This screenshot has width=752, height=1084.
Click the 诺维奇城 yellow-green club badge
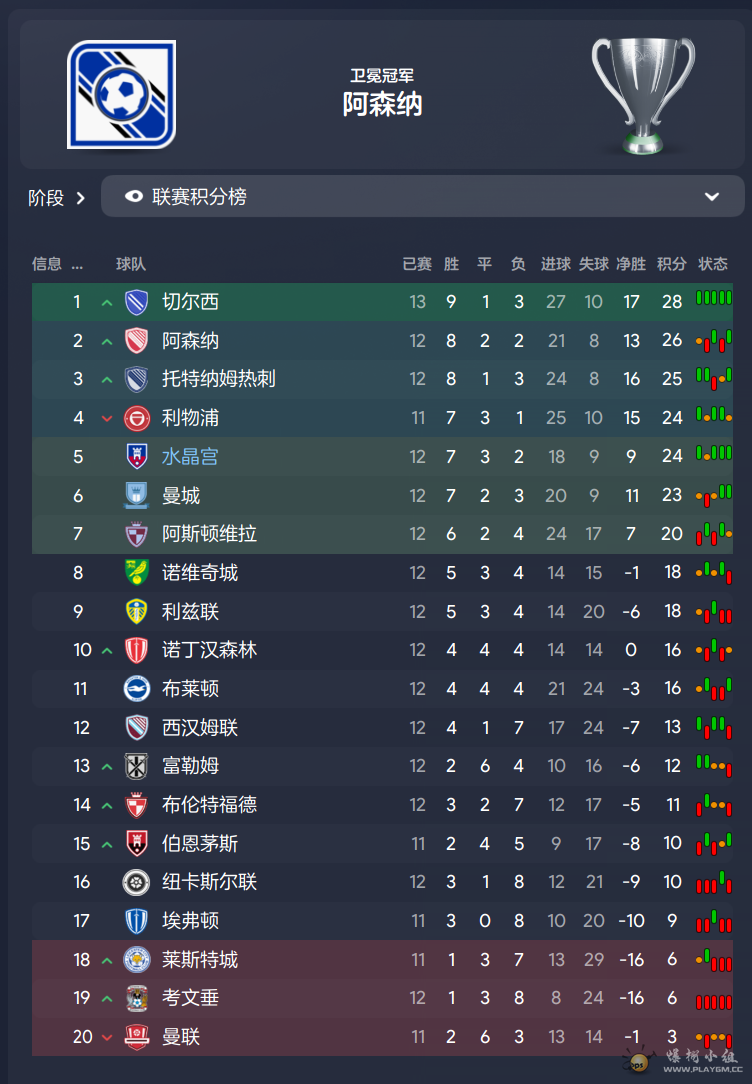click(x=136, y=572)
